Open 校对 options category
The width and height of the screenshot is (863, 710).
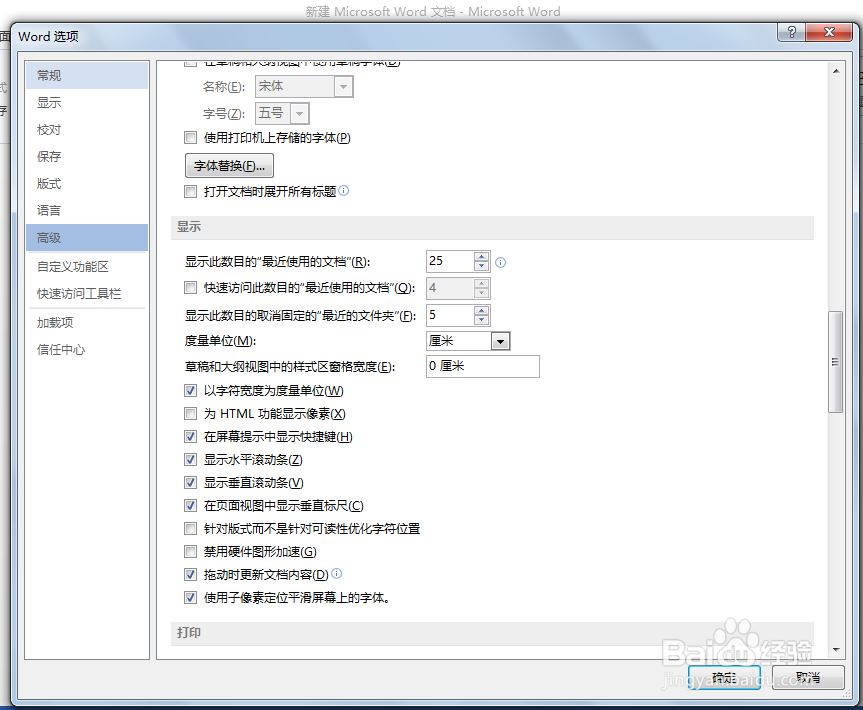point(87,130)
